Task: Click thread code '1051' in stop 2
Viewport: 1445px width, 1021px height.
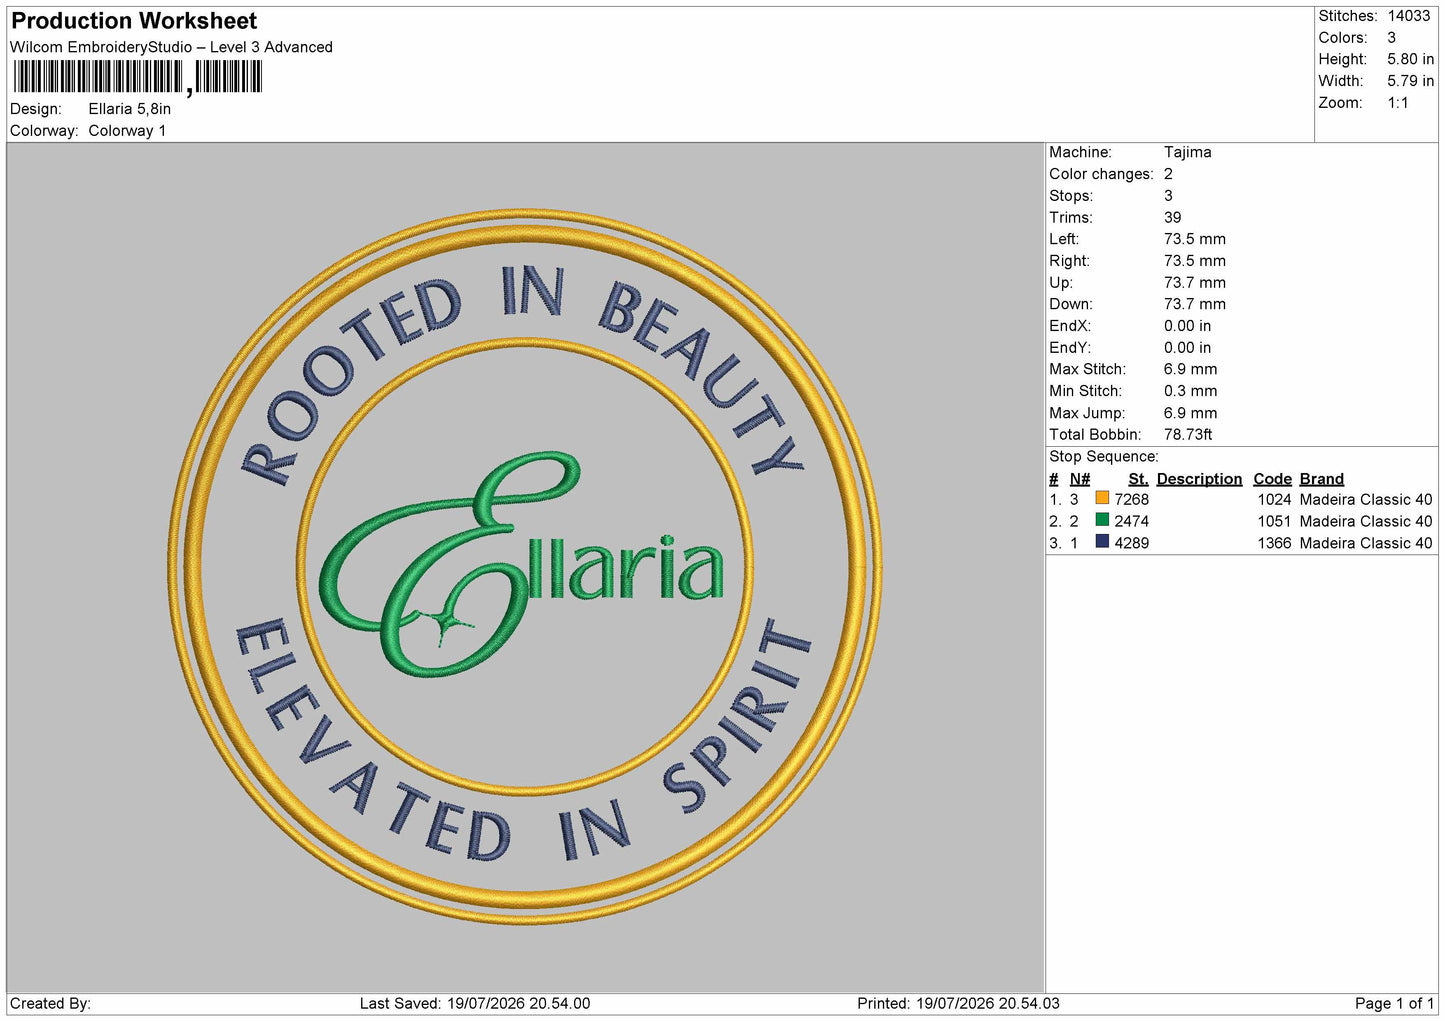Action: (1274, 521)
